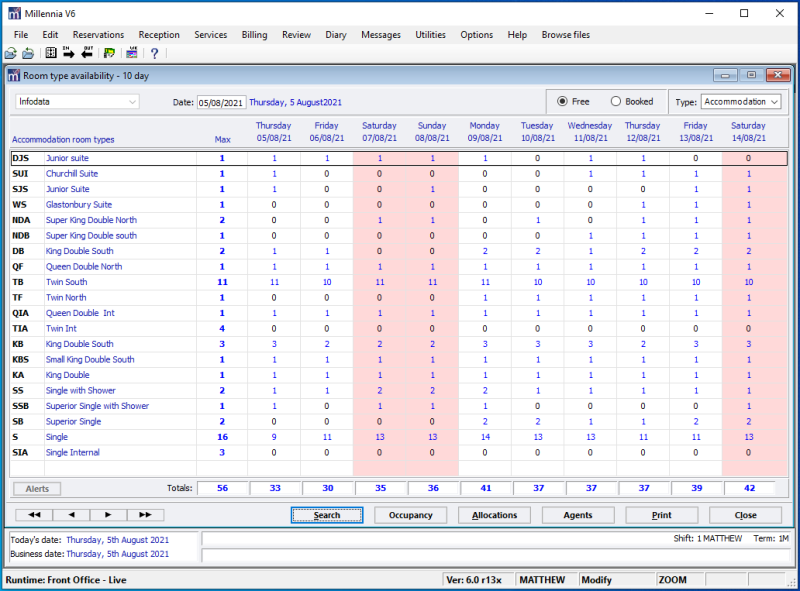Jump to last page with double-right arrow
This screenshot has height=591, width=800.
(145, 515)
